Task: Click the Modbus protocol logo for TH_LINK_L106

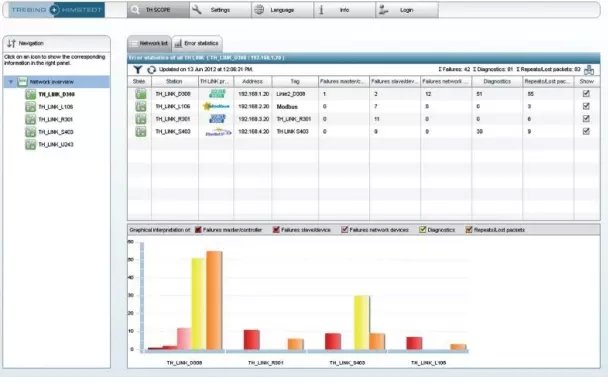Action: pos(216,106)
